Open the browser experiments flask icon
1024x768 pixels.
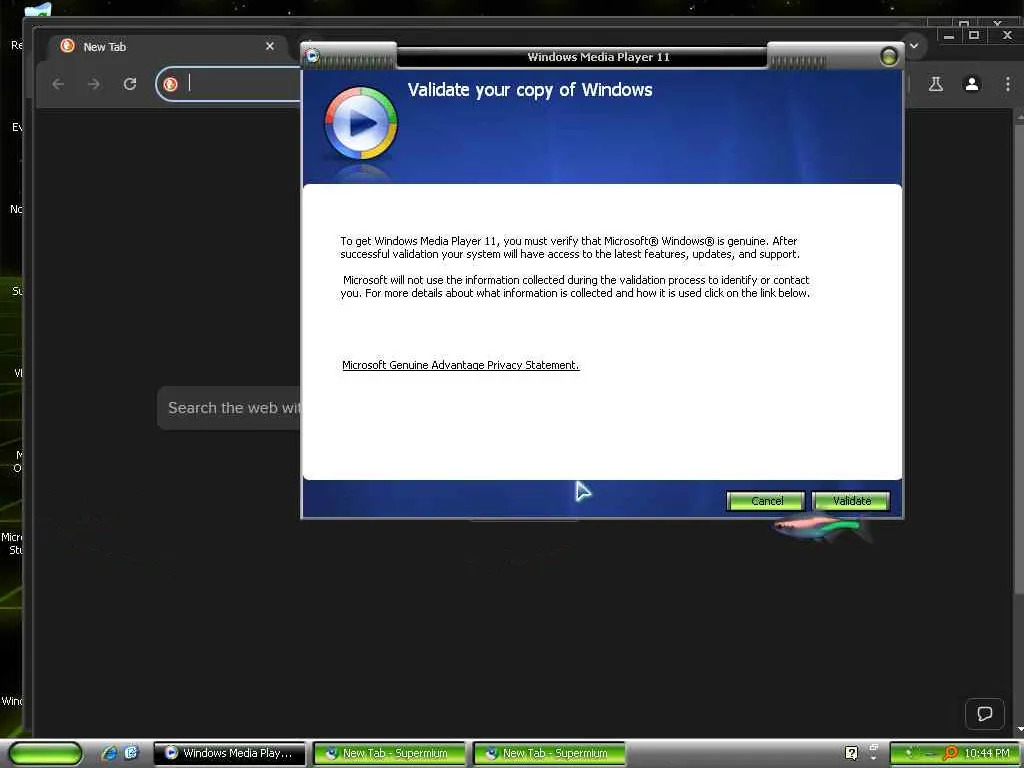coord(936,84)
